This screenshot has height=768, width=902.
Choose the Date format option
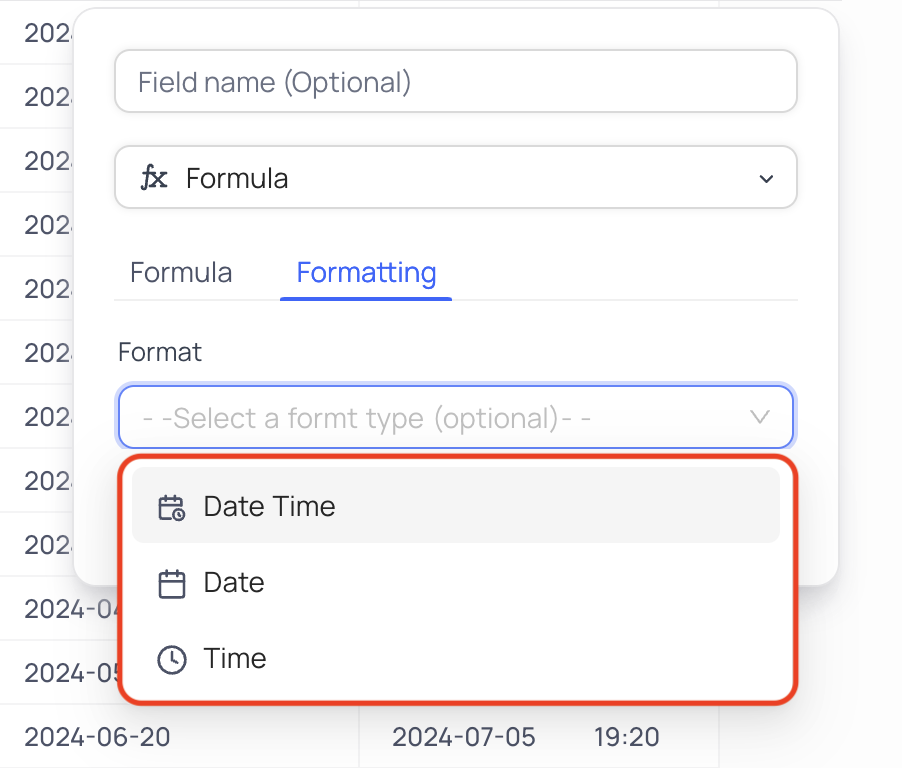click(x=456, y=582)
